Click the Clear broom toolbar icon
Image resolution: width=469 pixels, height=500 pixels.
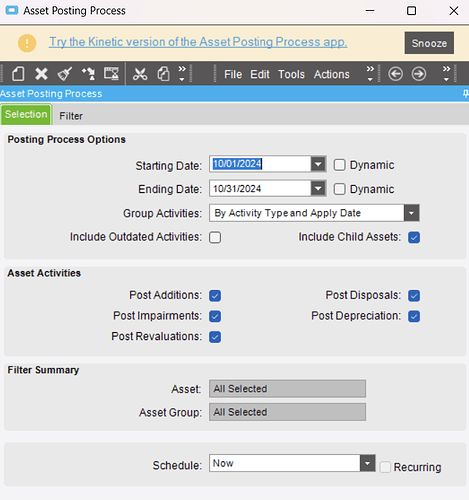pyautogui.click(x=64, y=74)
